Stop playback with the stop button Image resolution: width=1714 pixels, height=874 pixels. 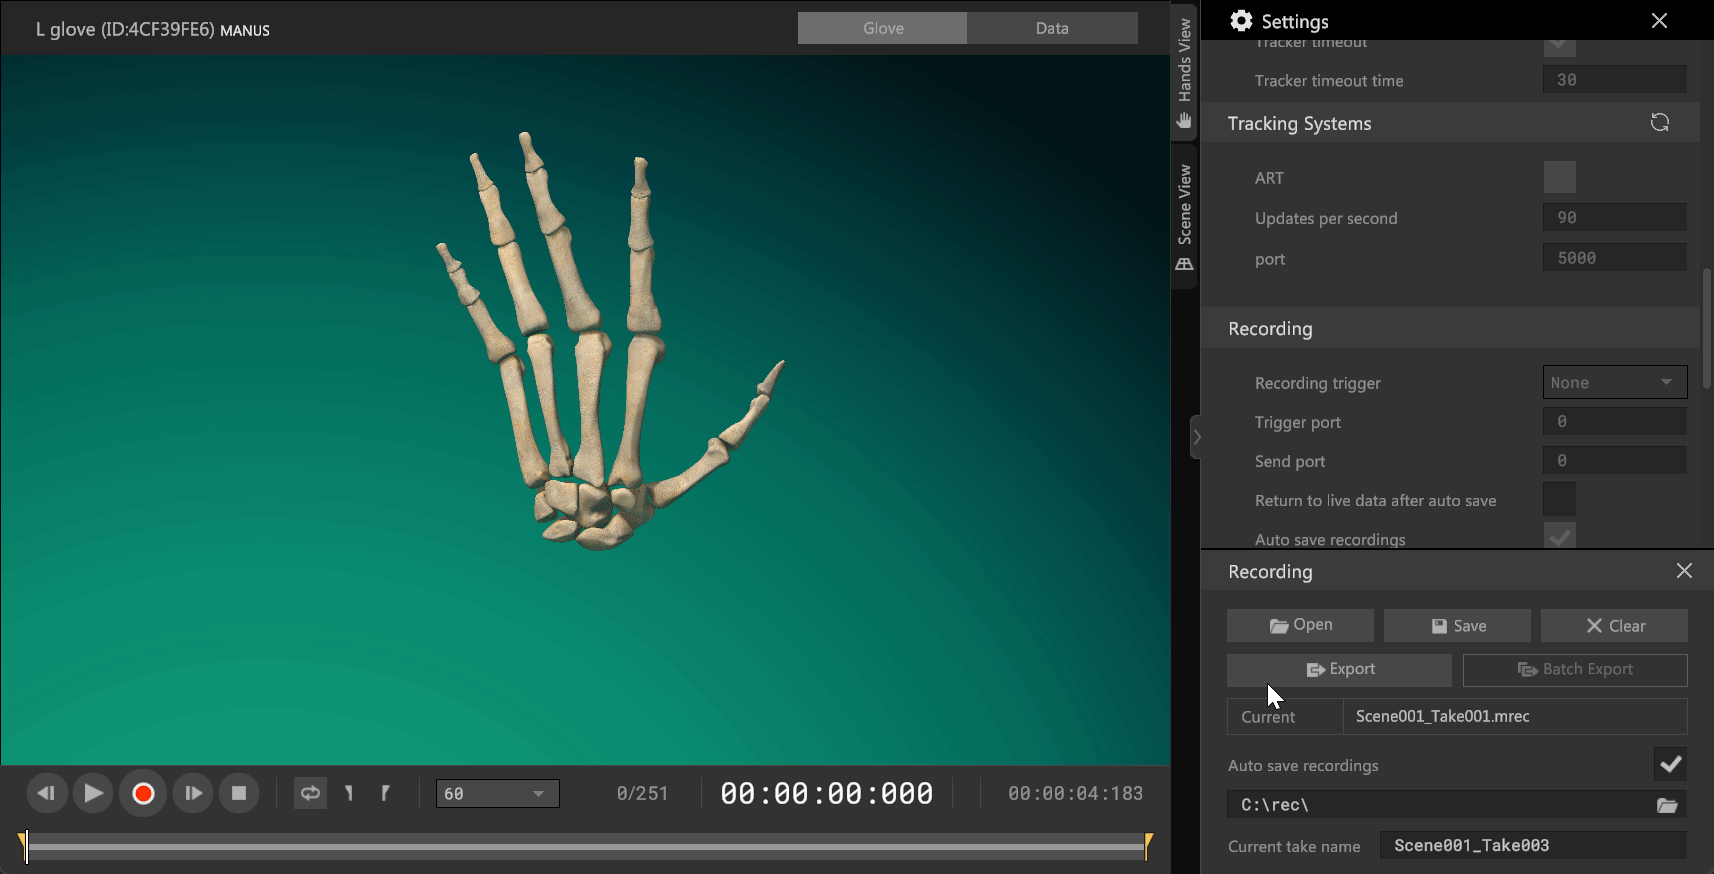click(x=239, y=794)
